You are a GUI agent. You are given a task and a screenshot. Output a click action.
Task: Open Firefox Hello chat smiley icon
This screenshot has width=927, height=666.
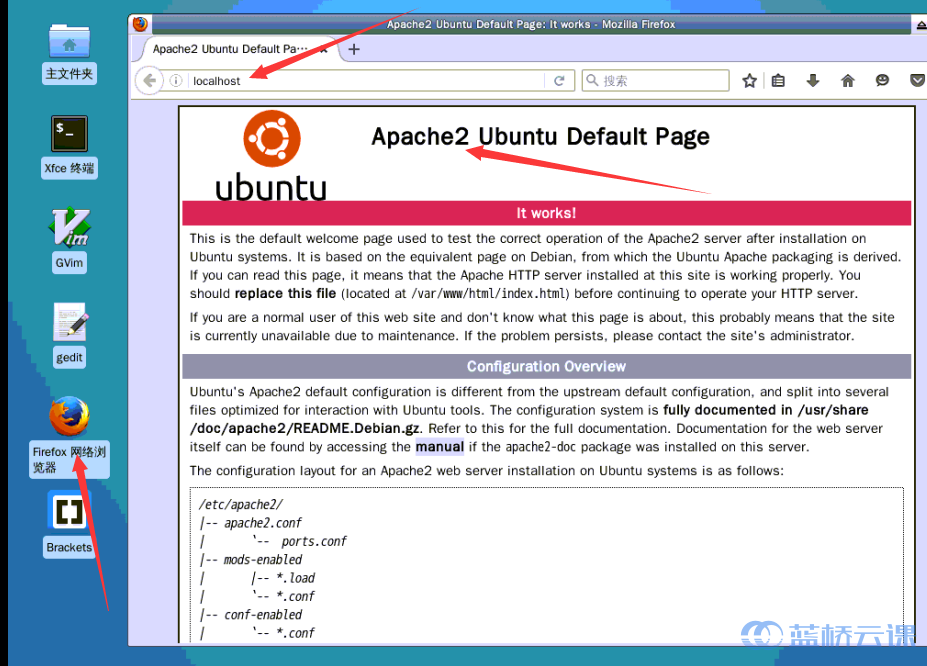tap(882, 80)
